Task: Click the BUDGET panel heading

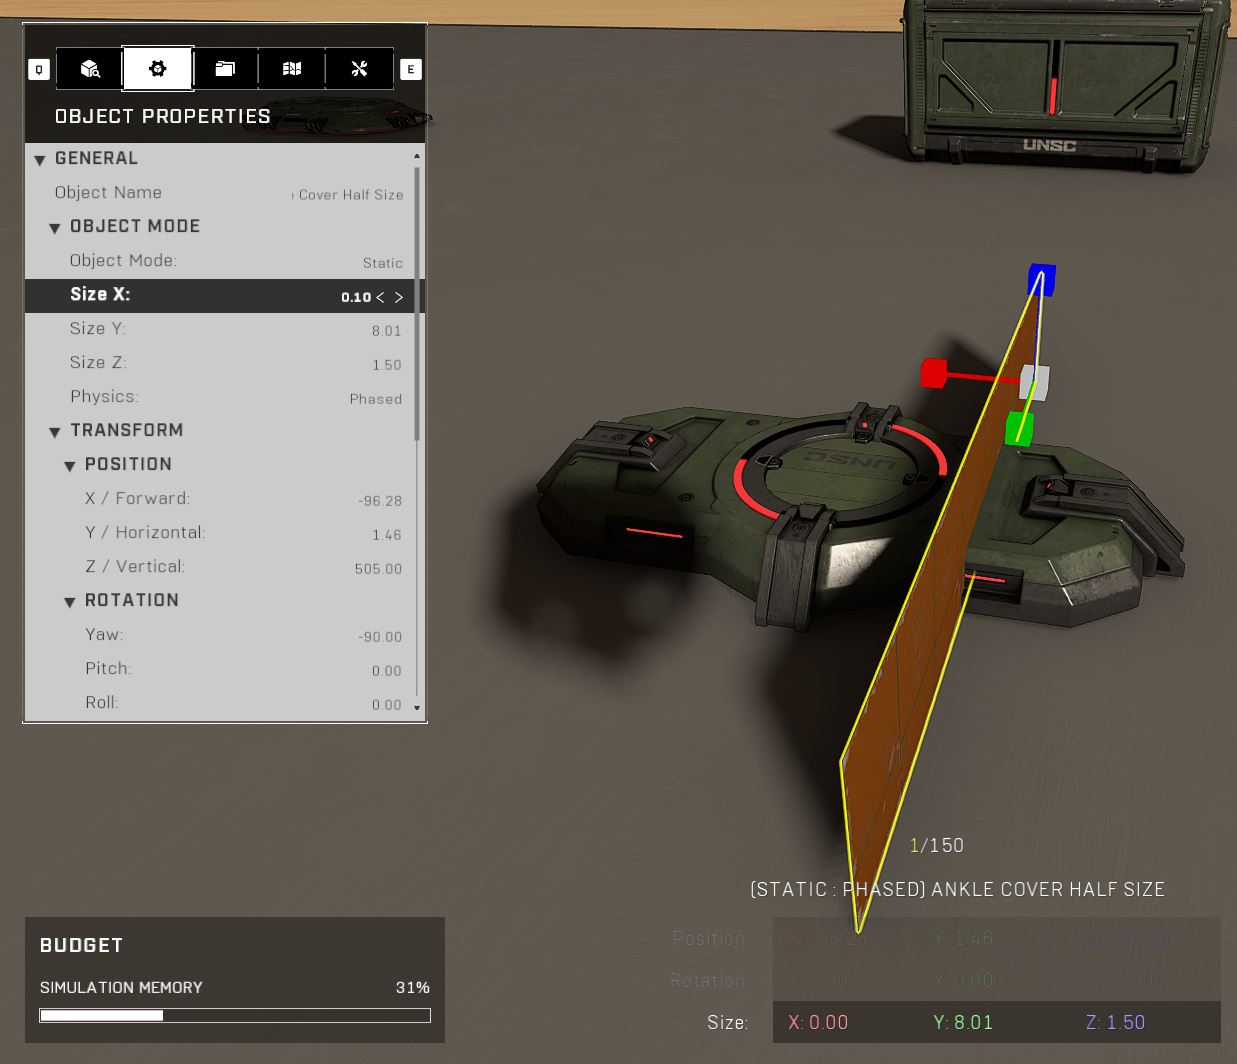Action: (x=81, y=945)
